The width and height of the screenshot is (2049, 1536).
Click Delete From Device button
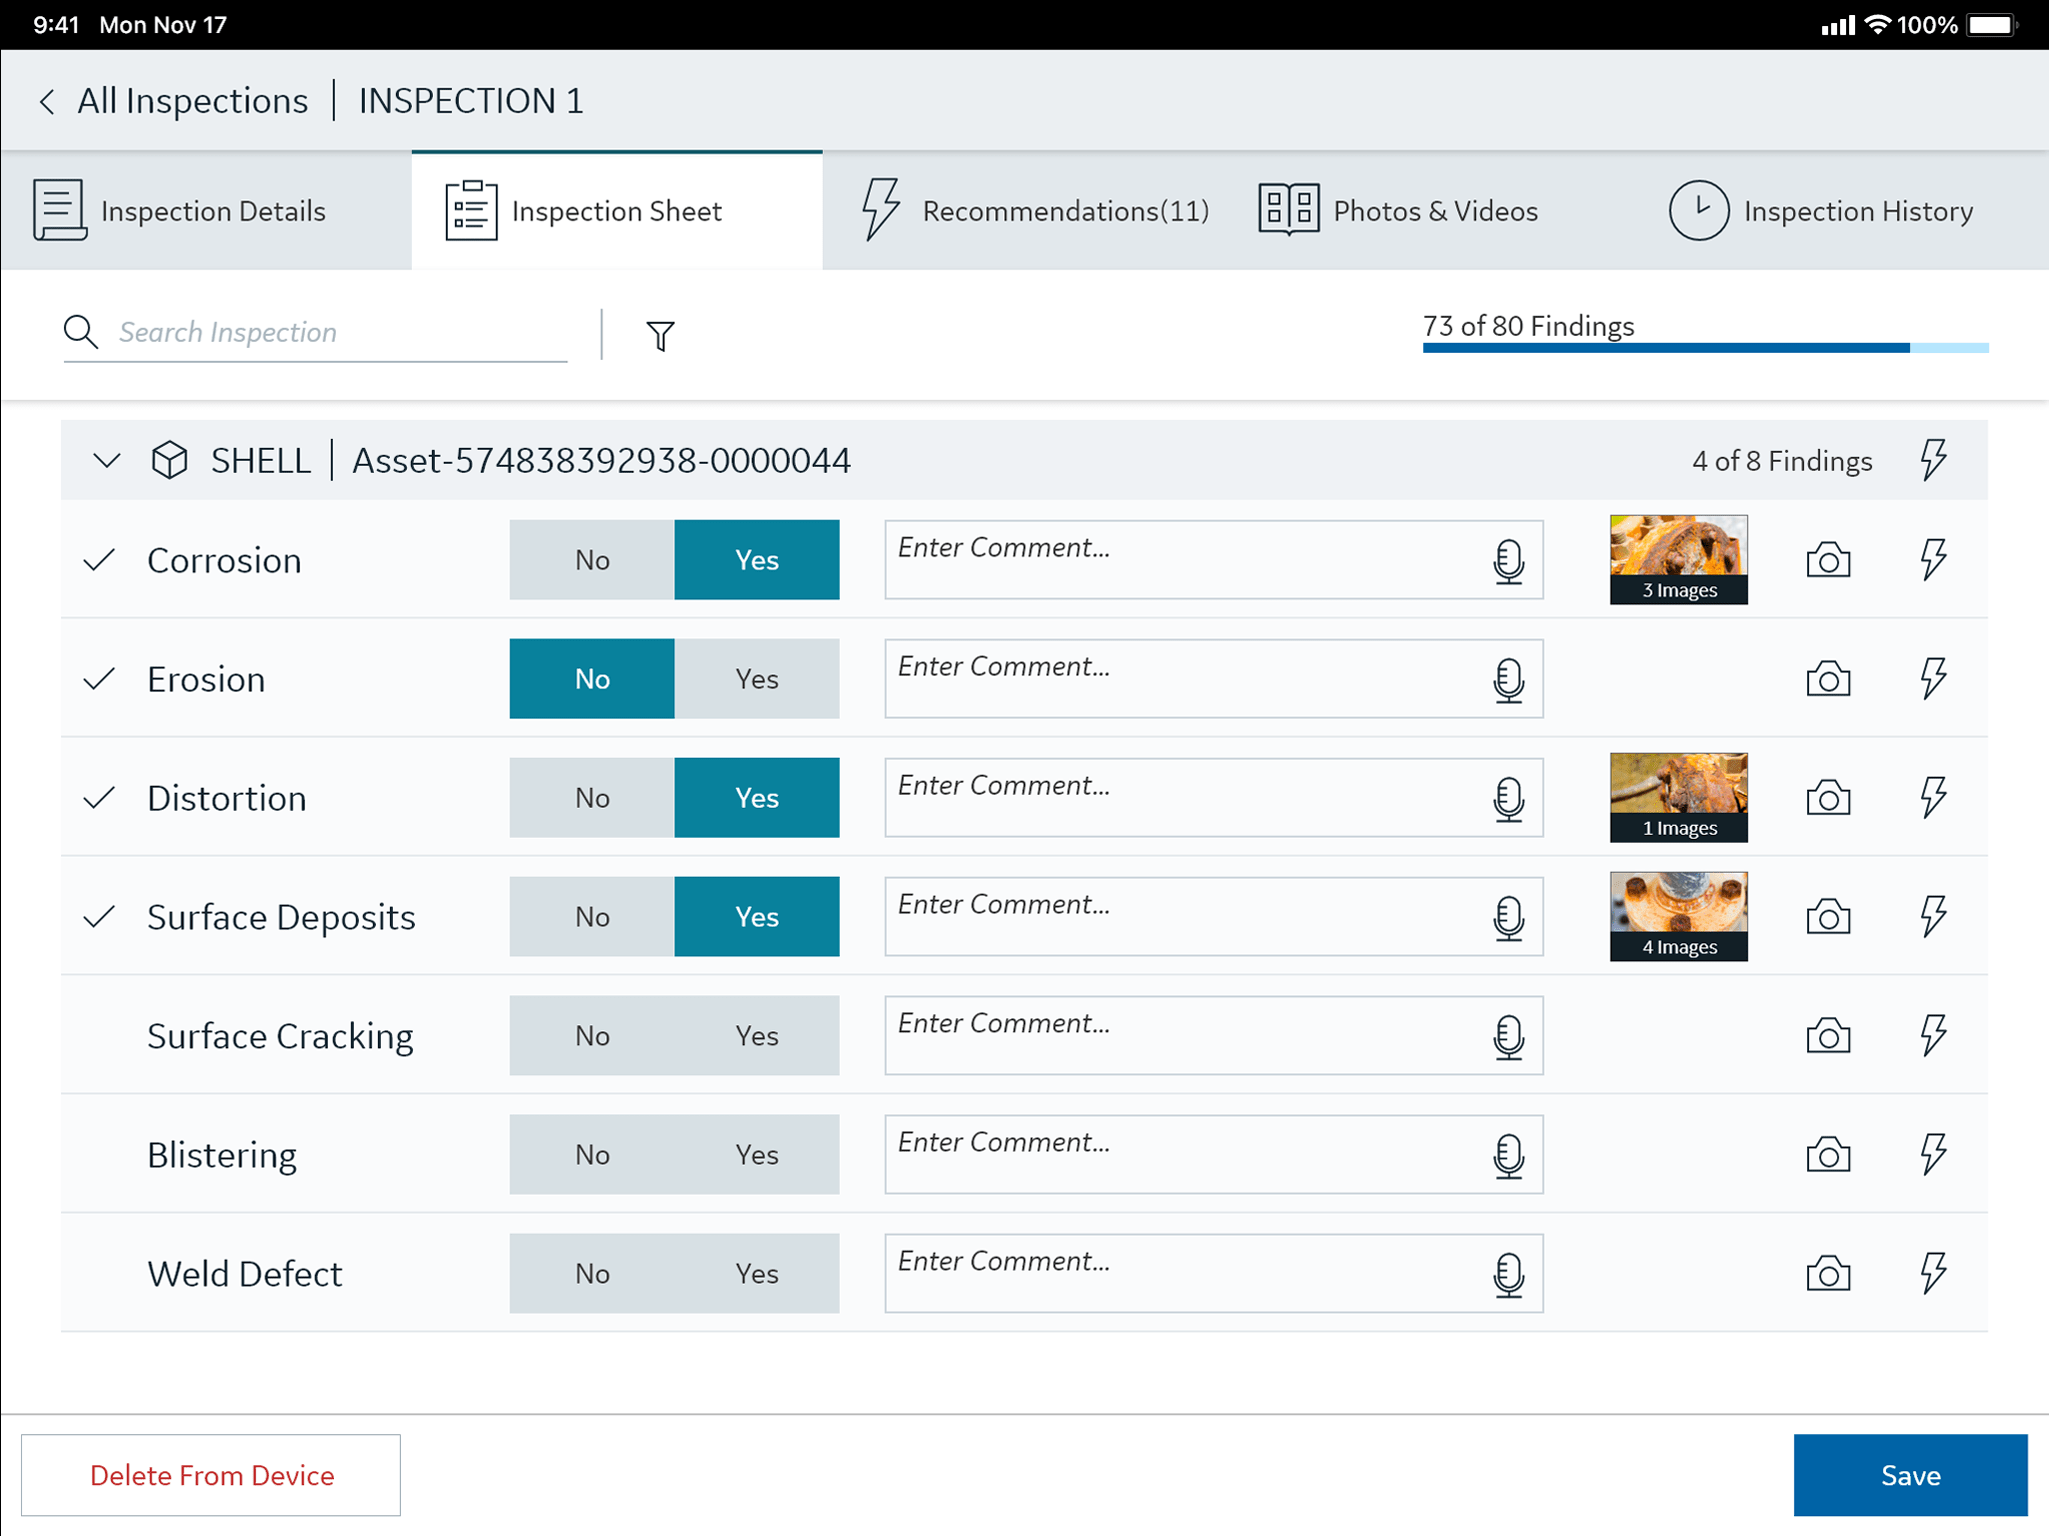(x=211, y=1475)
